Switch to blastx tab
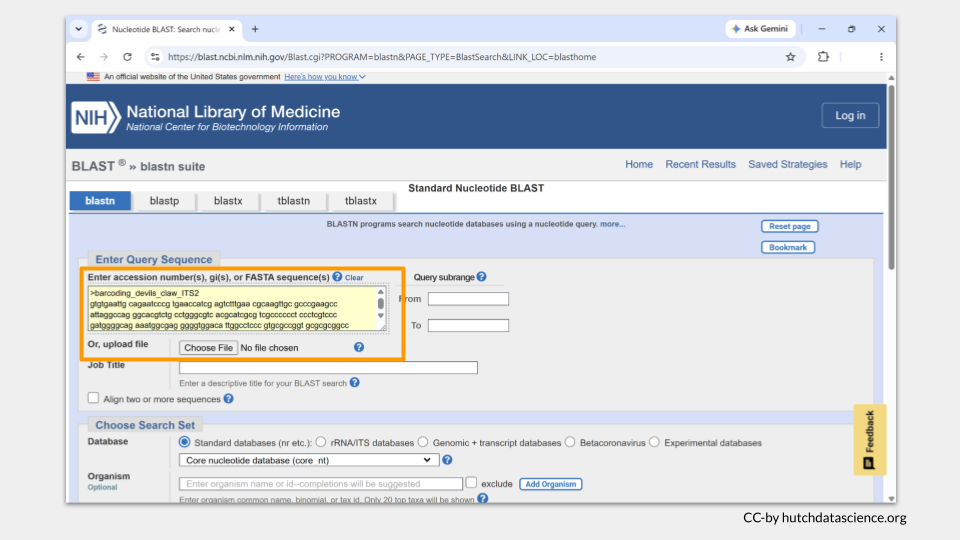 pos(228,201)
